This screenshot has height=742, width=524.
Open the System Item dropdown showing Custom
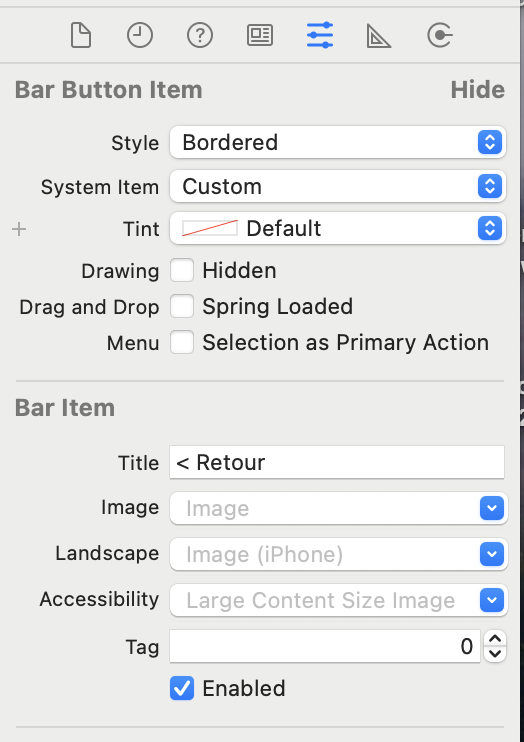[338, 186]
